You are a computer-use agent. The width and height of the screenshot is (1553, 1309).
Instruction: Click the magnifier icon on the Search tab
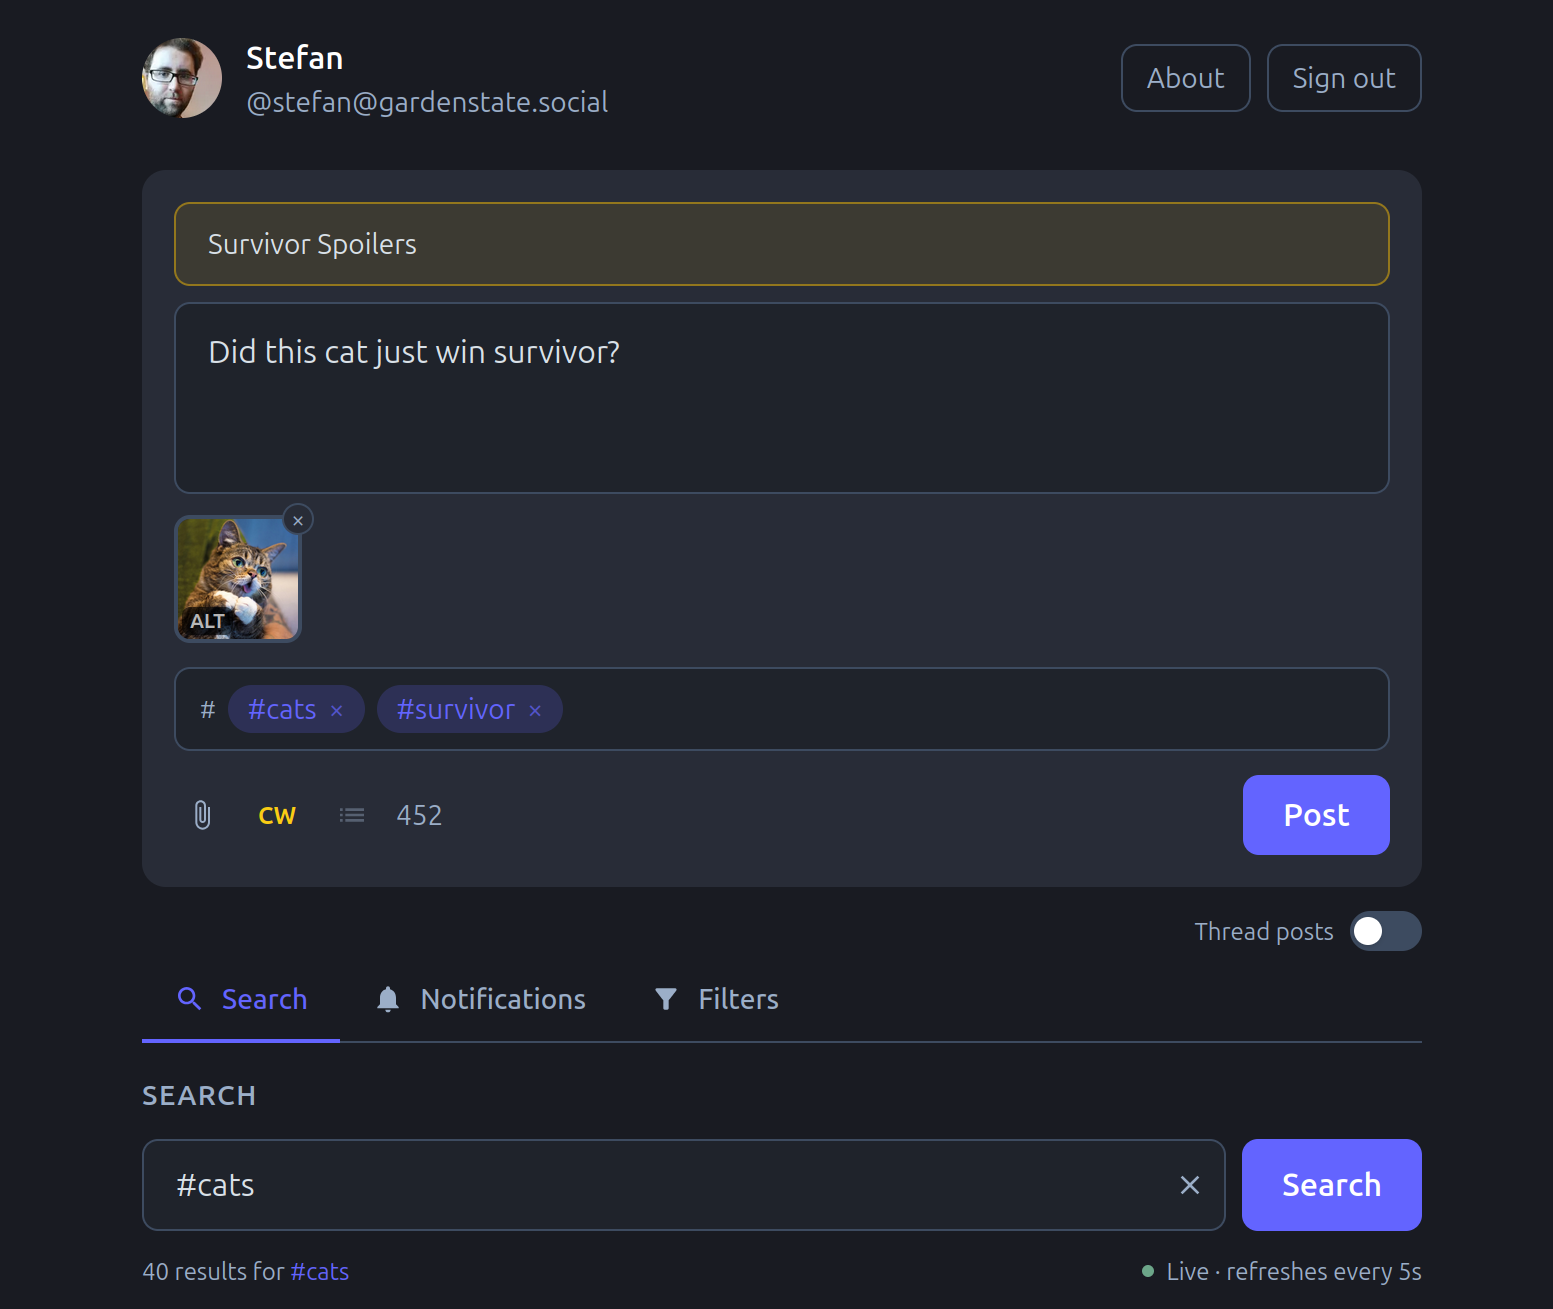(190, 999)
